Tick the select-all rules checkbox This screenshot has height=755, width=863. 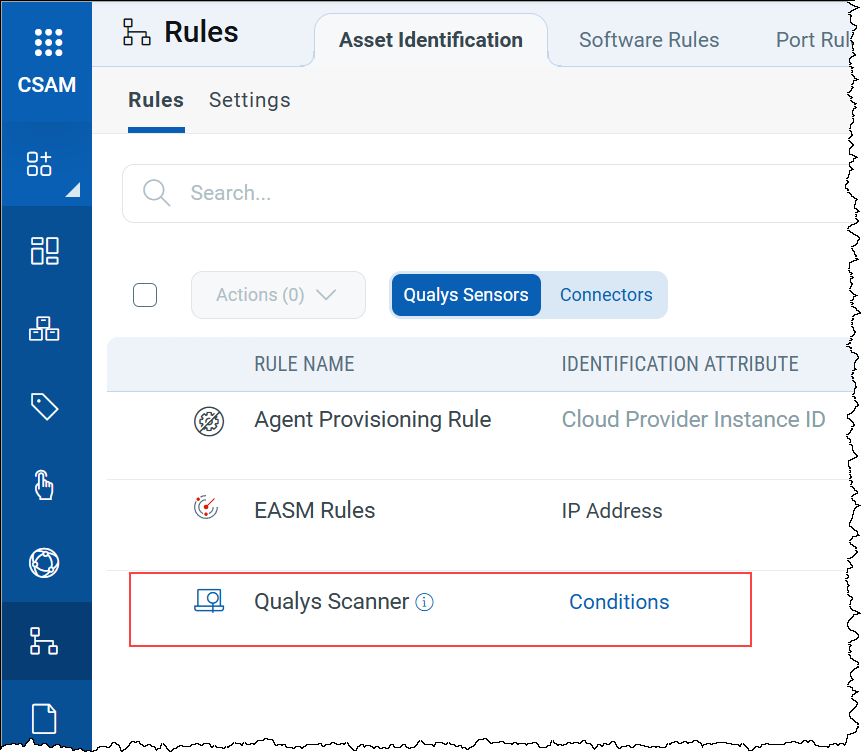point(145,295)
